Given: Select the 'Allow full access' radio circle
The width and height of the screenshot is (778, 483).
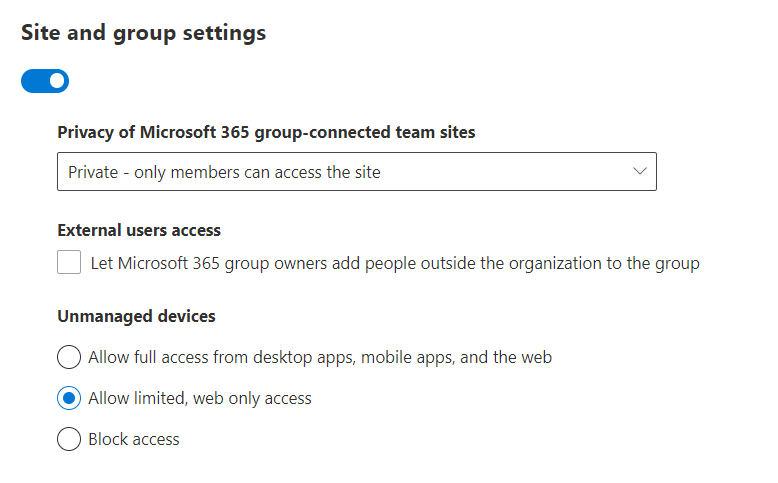Looking at the screenshot, I should pyautogui.click(x=69, y=357).
